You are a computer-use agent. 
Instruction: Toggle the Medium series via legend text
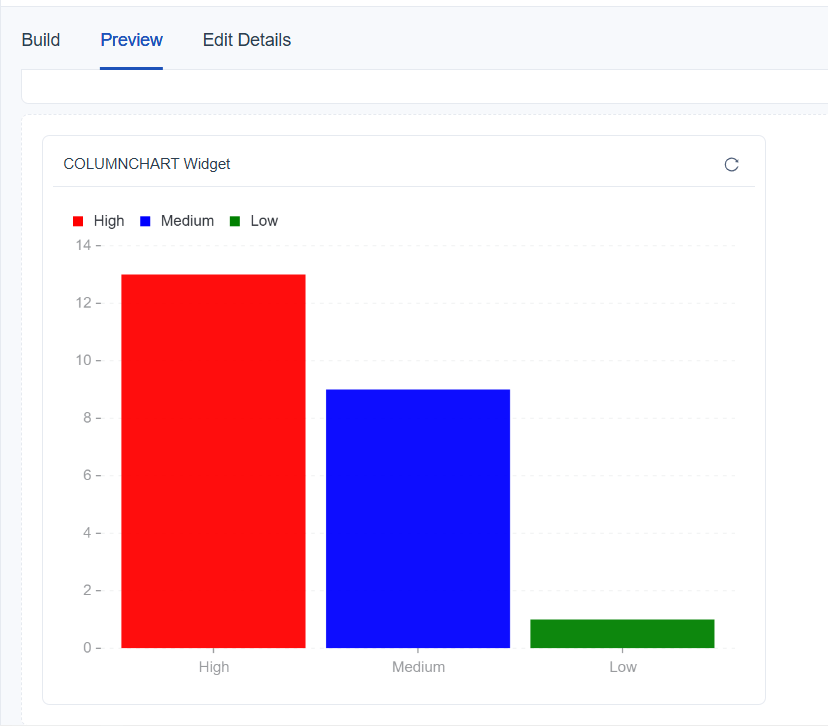(x=187, y=221)
